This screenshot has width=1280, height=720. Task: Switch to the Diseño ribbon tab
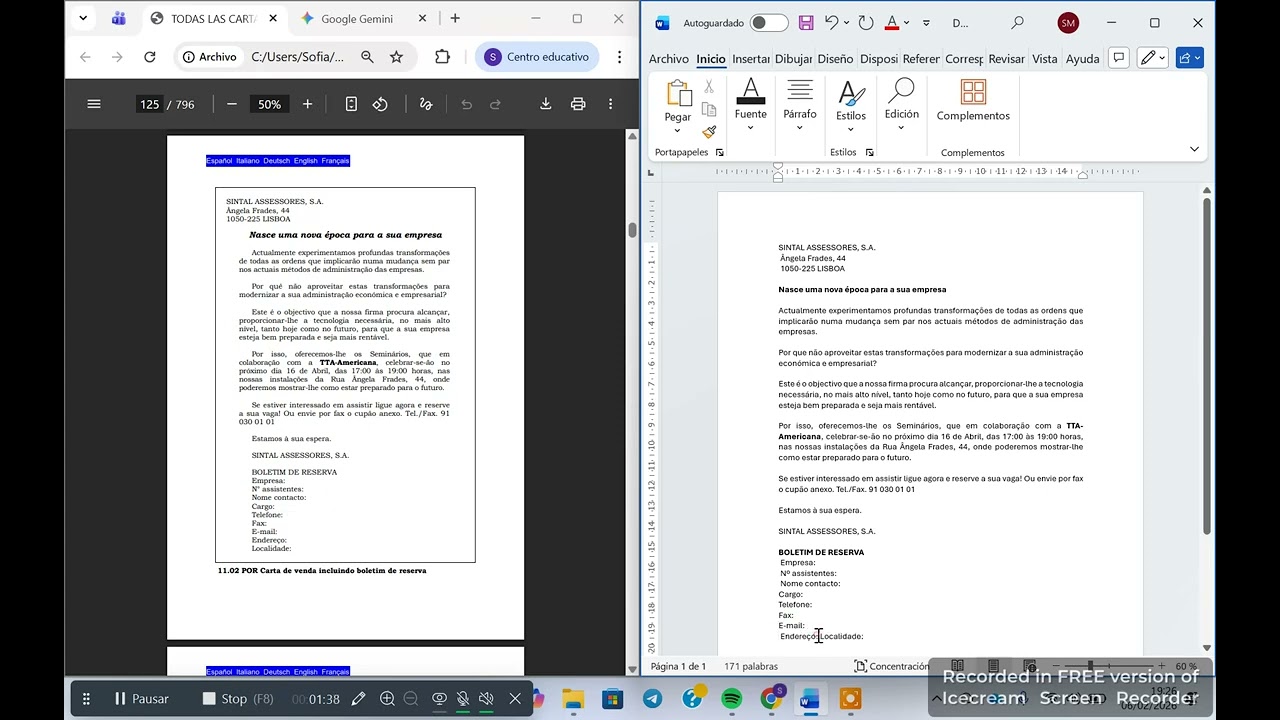tap(835, 59)
